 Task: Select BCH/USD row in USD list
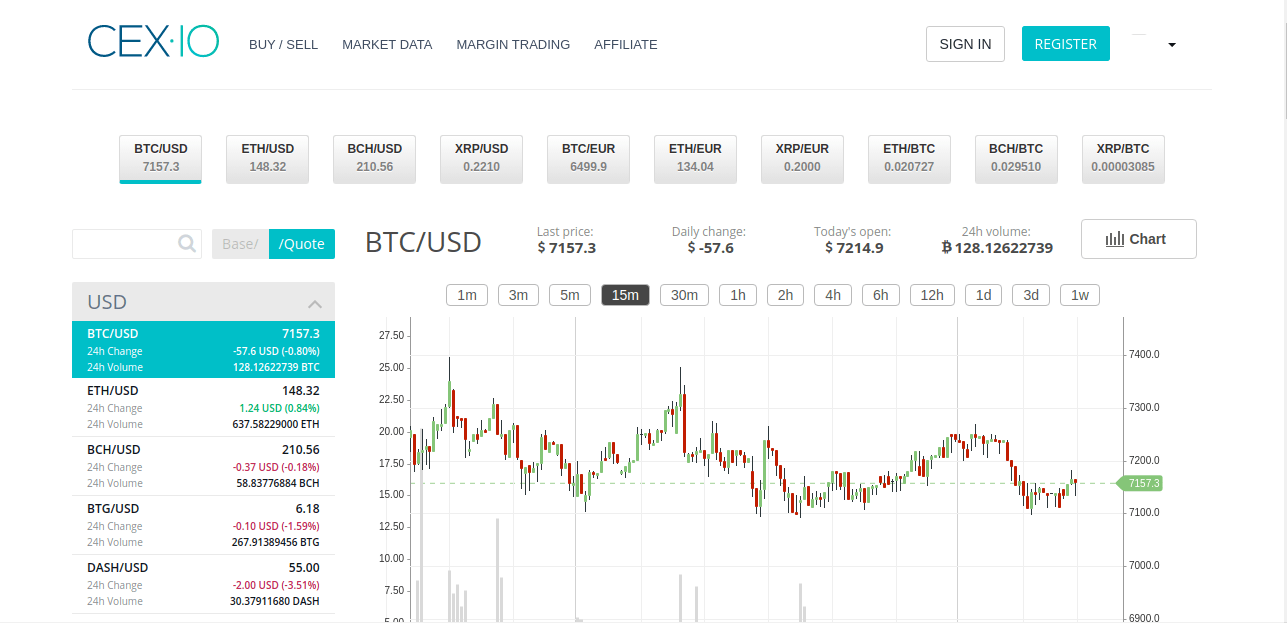203,466
